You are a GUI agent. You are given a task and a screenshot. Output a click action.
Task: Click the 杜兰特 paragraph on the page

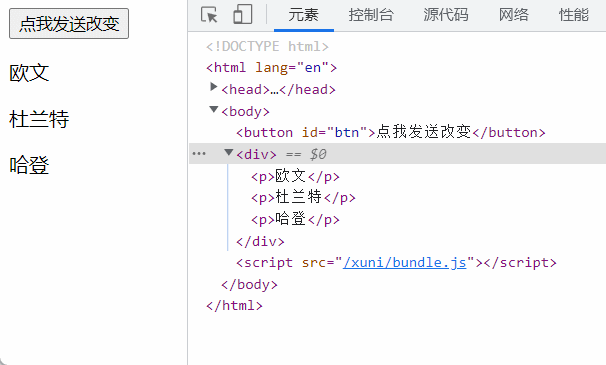point(39,119)
